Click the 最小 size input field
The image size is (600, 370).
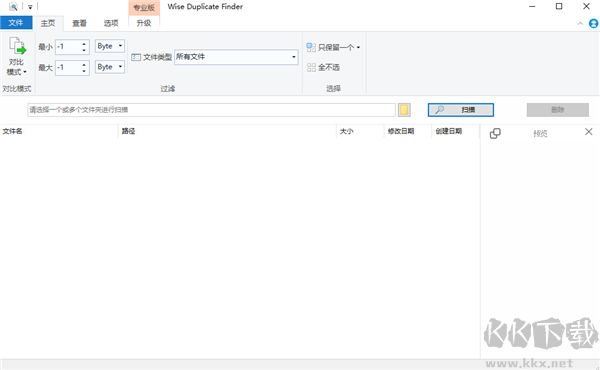[x=68, y=47]
